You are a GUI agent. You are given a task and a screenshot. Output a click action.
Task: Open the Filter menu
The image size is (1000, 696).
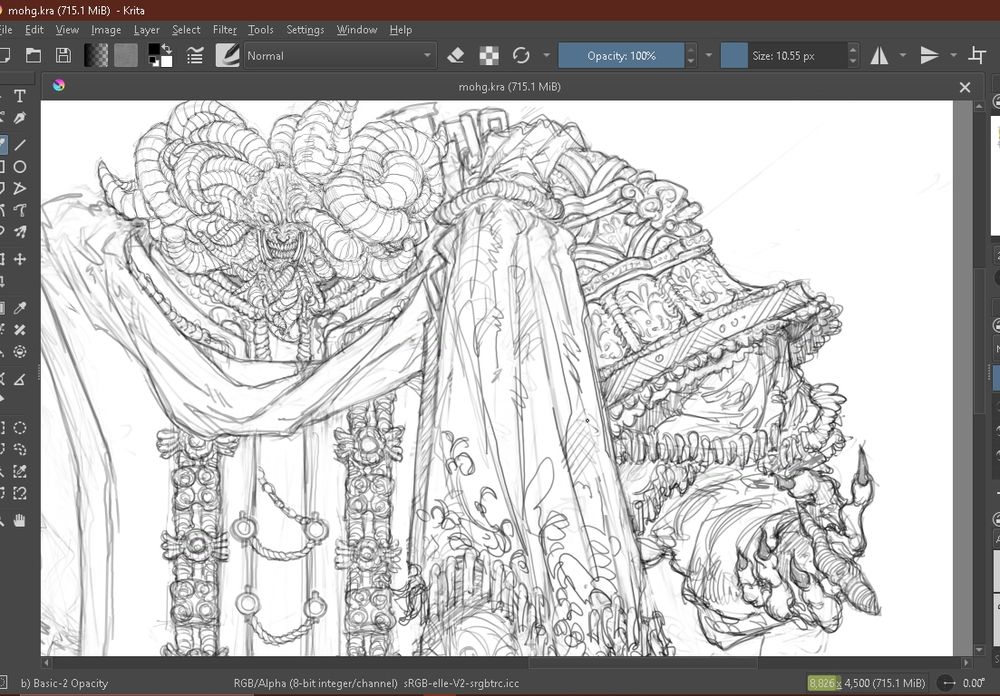(x=224, y=29)
